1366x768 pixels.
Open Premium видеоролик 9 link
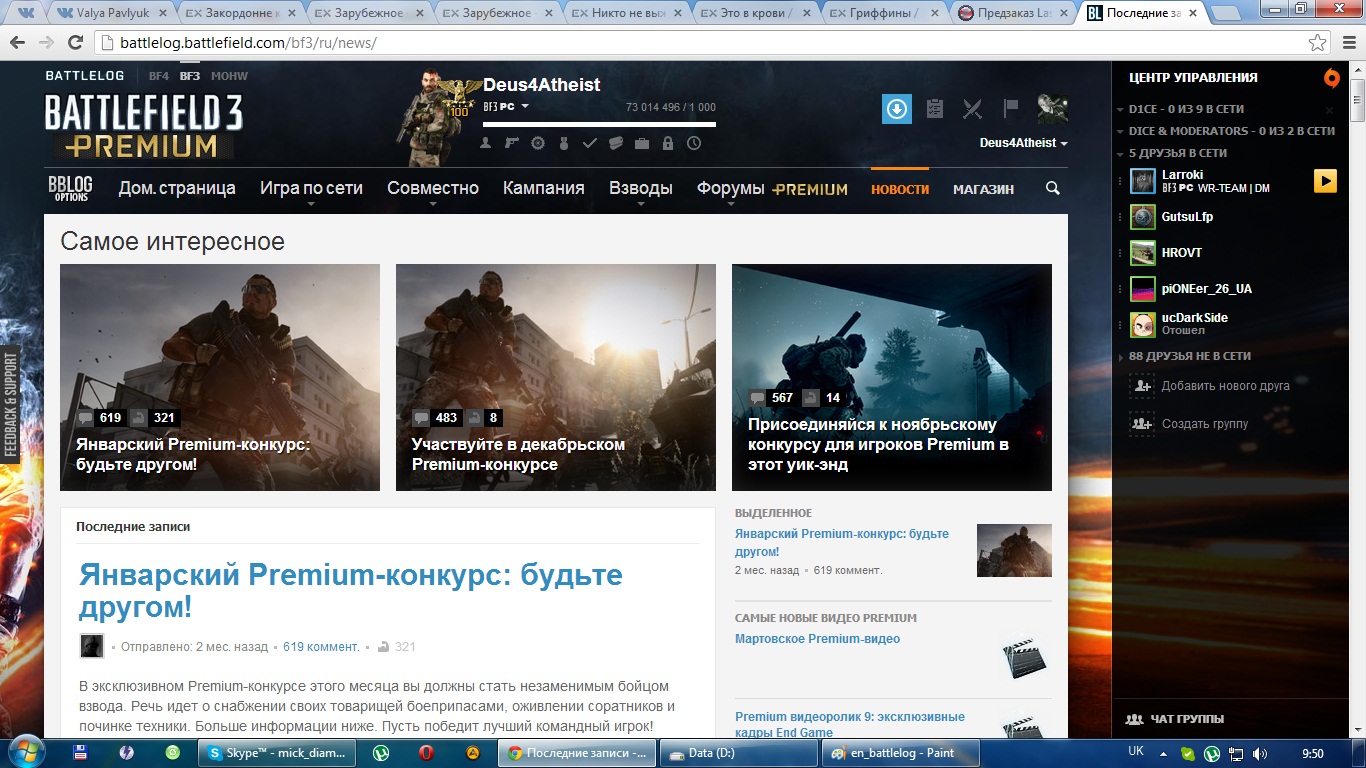(x=850, y=725)
